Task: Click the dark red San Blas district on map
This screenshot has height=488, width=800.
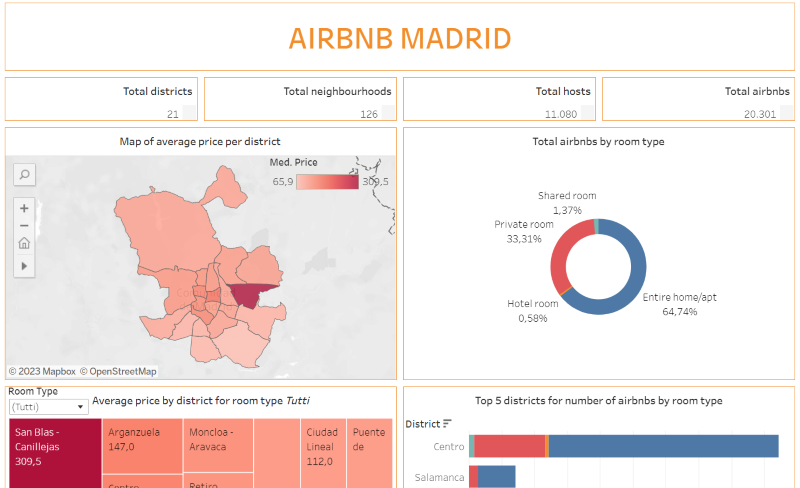Action: (x=248, y=295)
